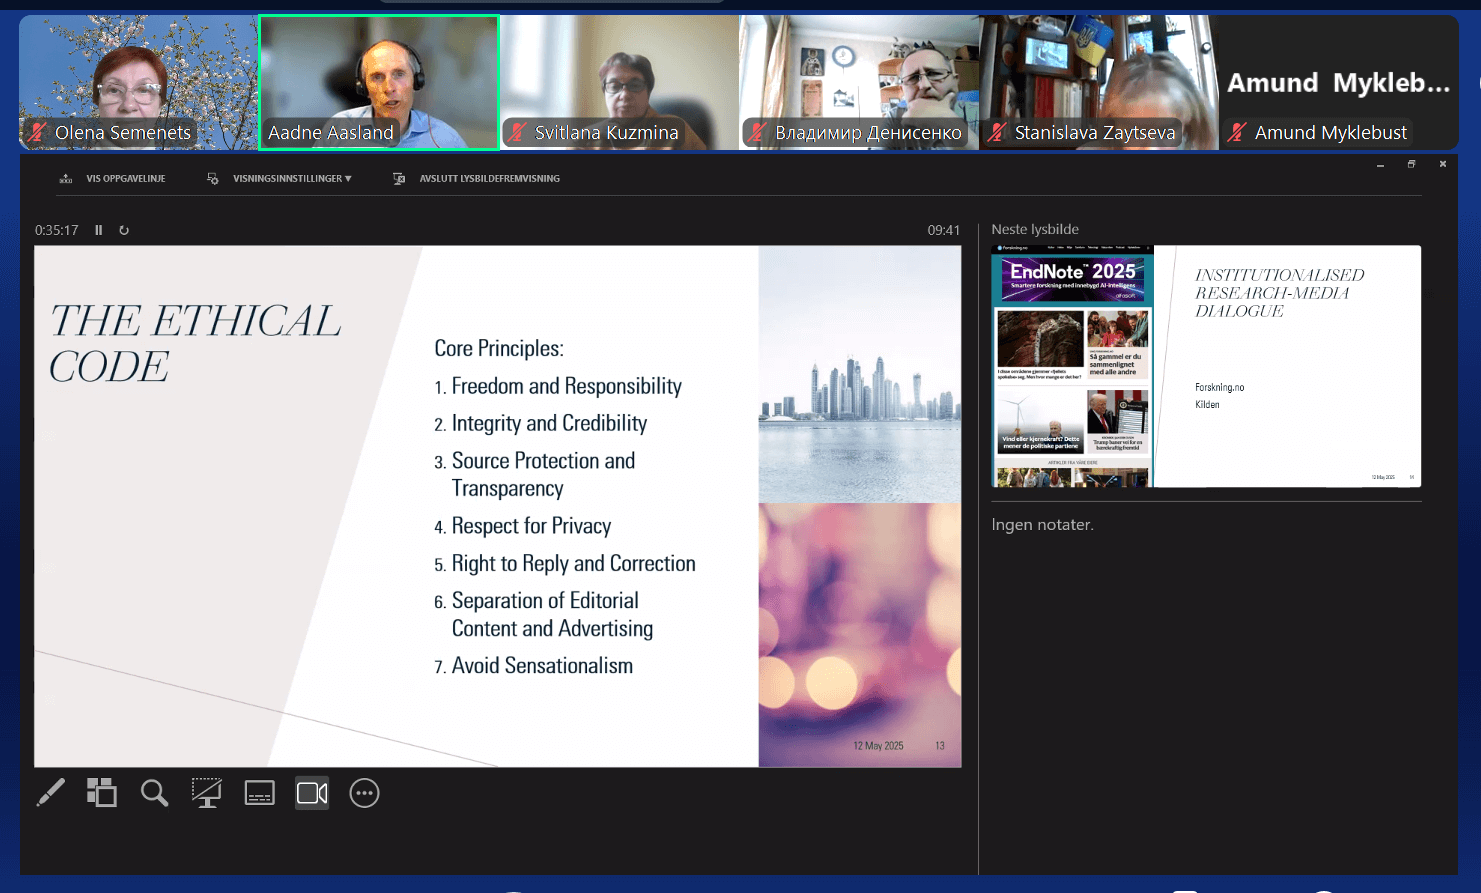Reset the slide timer
1481x893 pixels.
pyautogui.click(x=124, y=230)
